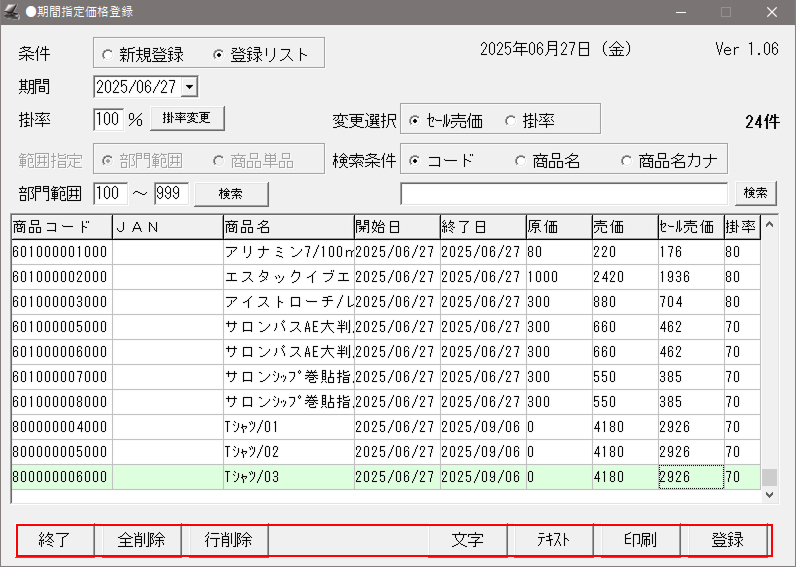Select 商品名カナ search condition

[627, 161]
